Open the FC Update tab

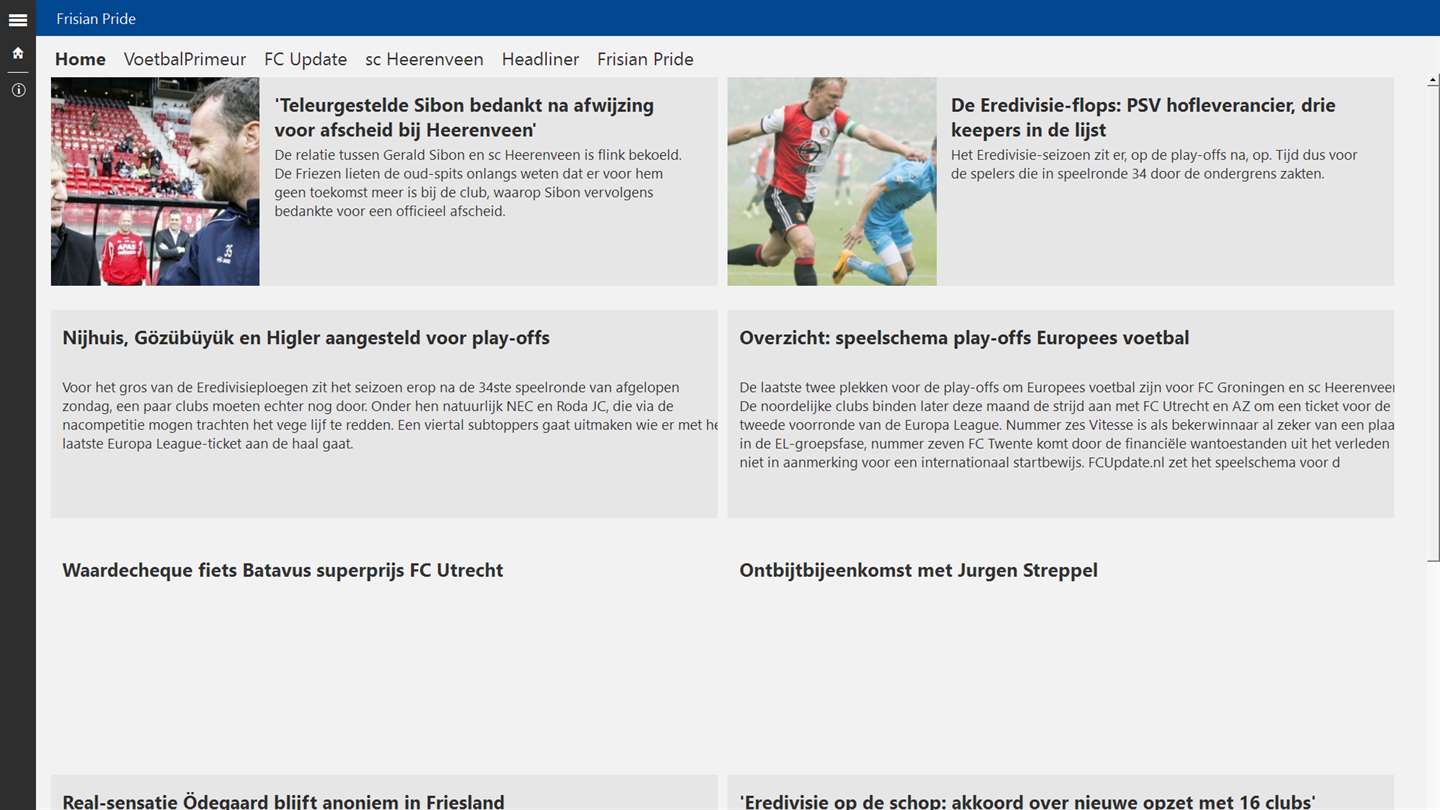click(x=305, y=59)
